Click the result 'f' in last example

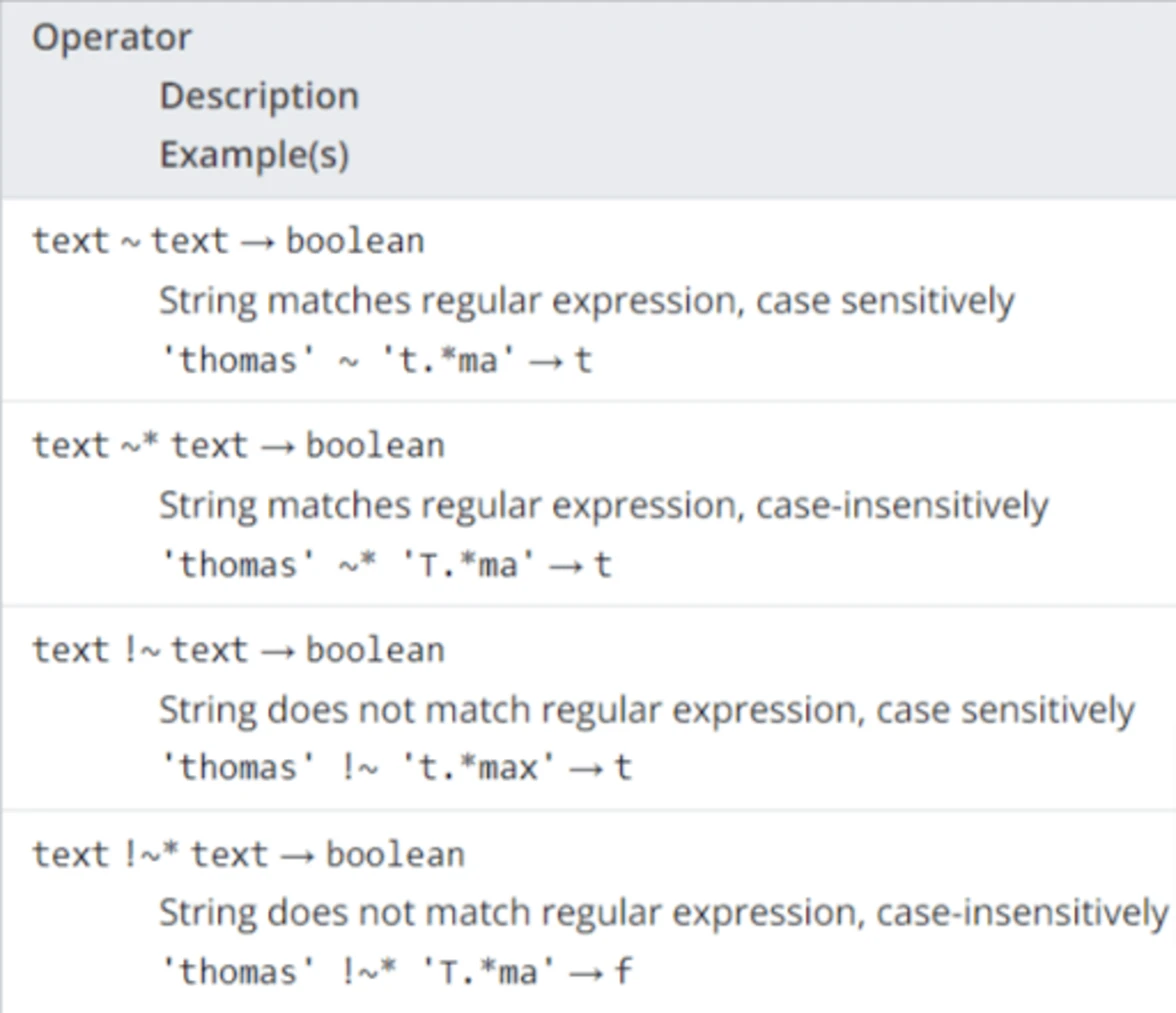click(624, 971)
